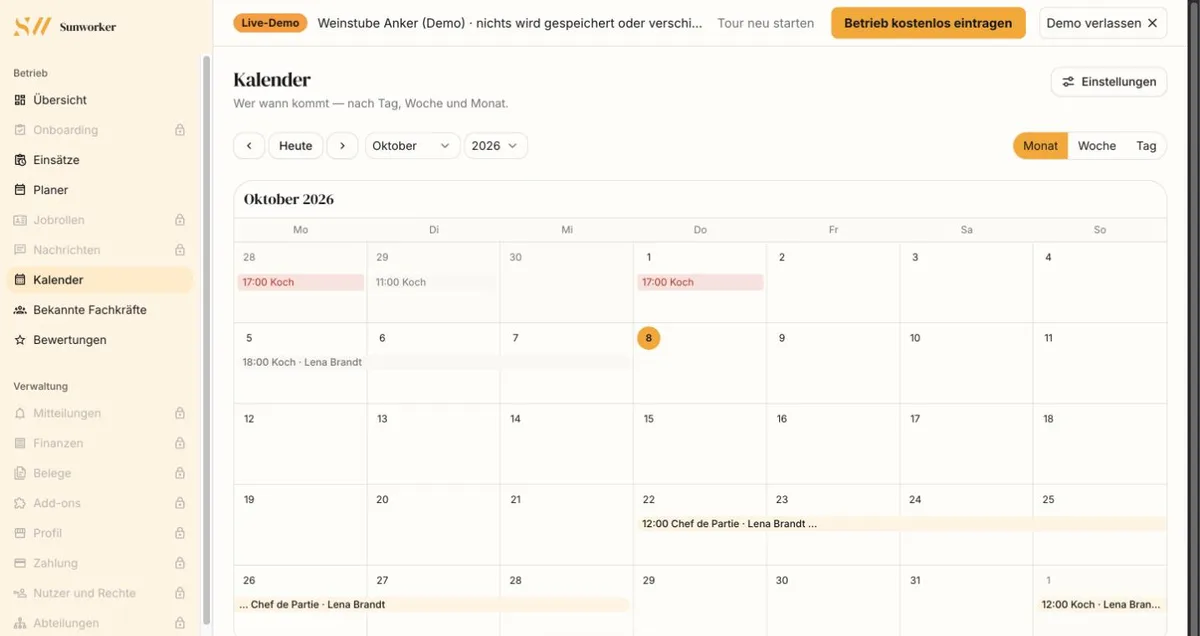The image size is (1200, 636).
Task: Click the Übersicht grid icon
Action: pos(20,100)
